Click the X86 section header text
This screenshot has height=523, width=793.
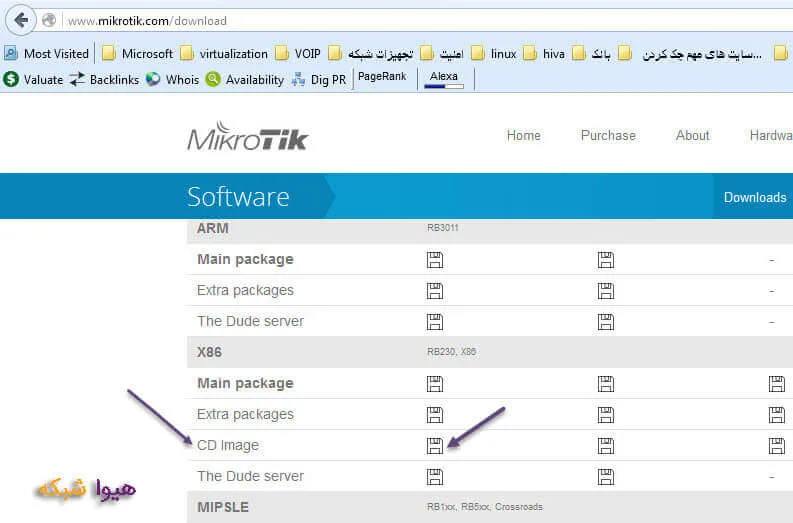click(209, 352)
